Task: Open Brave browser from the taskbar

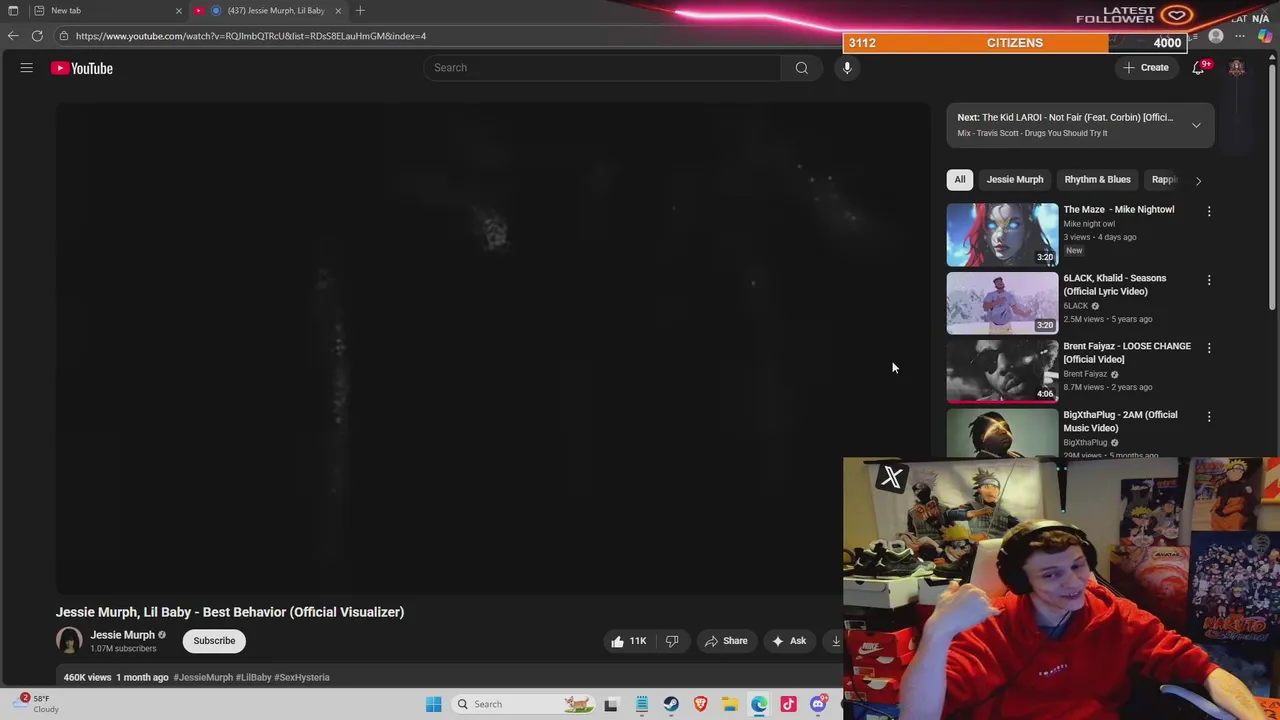Action: point(701,704)
